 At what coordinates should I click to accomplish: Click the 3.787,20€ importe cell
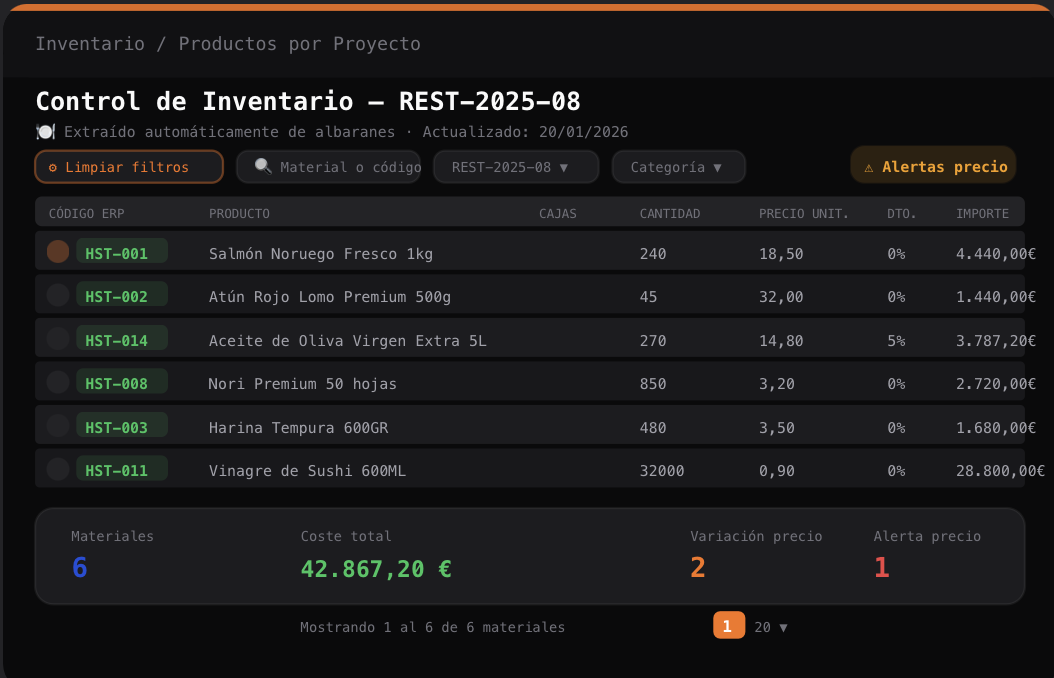pos(996,341)
